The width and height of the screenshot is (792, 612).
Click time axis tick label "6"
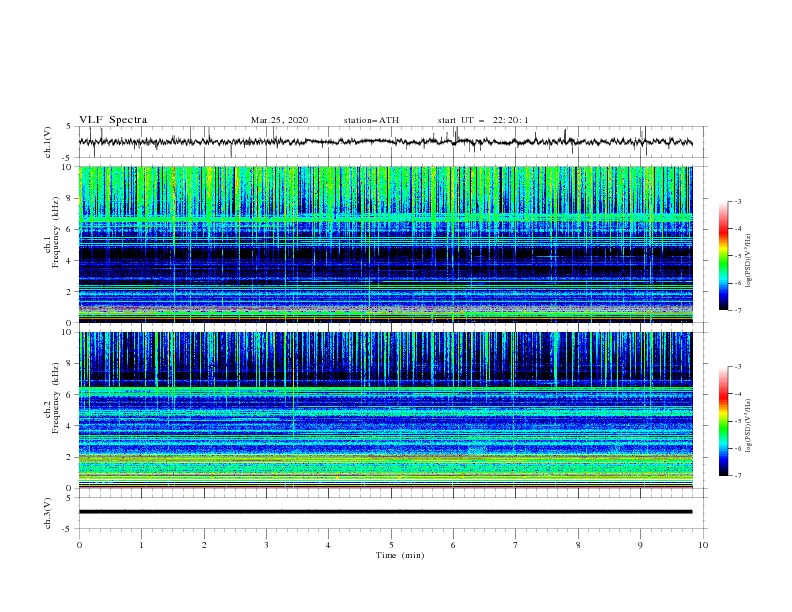(453, 545)
